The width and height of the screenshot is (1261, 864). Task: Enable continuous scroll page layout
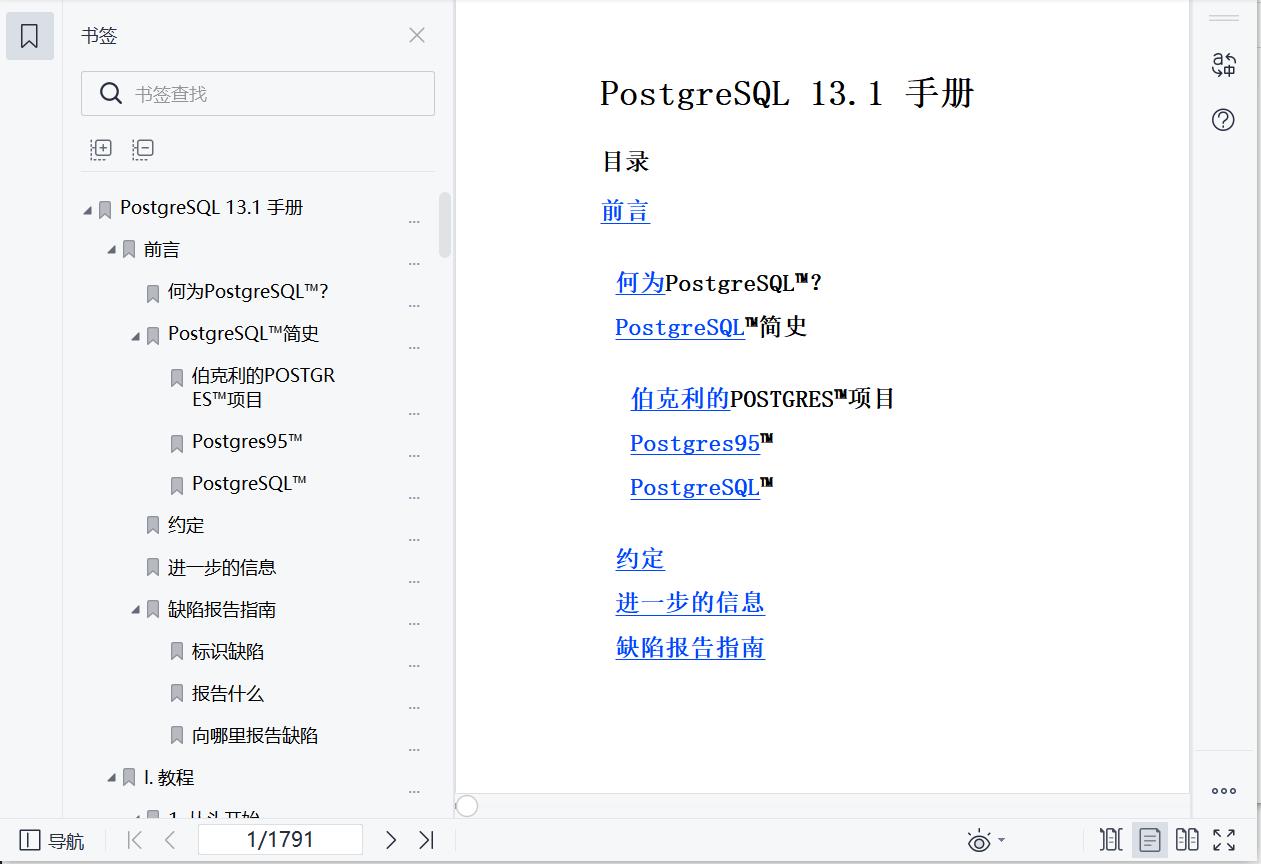1111,839
